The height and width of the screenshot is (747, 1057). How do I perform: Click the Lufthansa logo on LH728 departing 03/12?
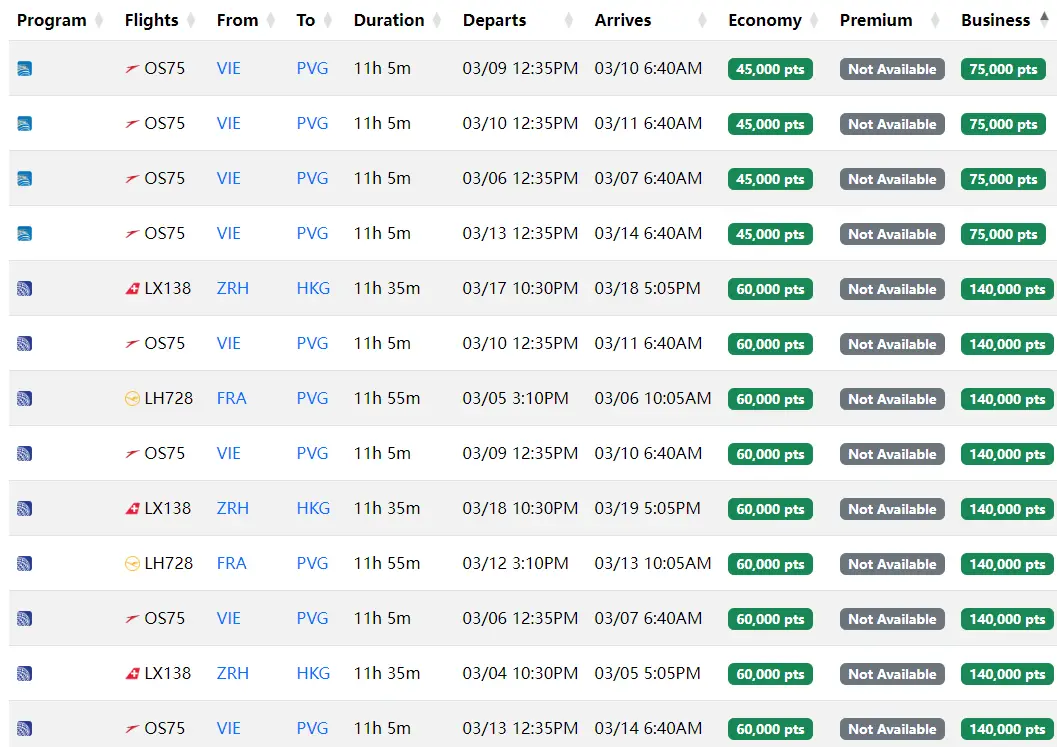point(132,564)
